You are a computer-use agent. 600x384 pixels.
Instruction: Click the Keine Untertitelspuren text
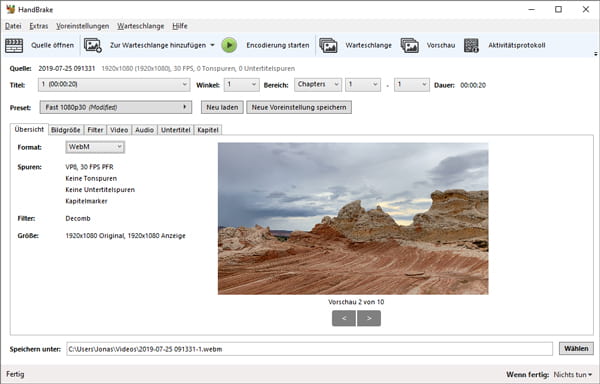click(x=100, y=190)
